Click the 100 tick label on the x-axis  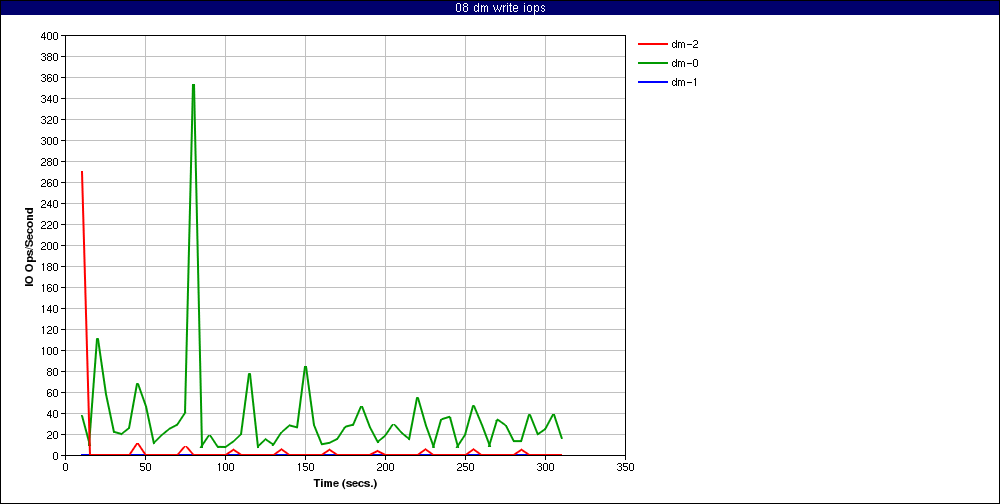coord(225,466)
